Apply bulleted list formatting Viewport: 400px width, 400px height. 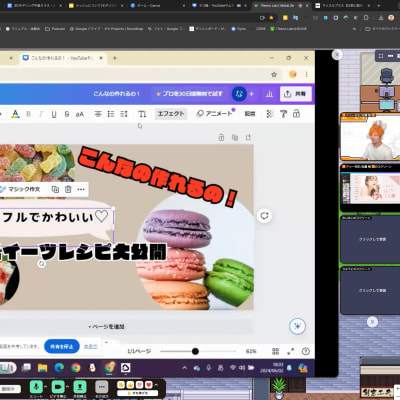pyautogui.click(x=111, y=114)
